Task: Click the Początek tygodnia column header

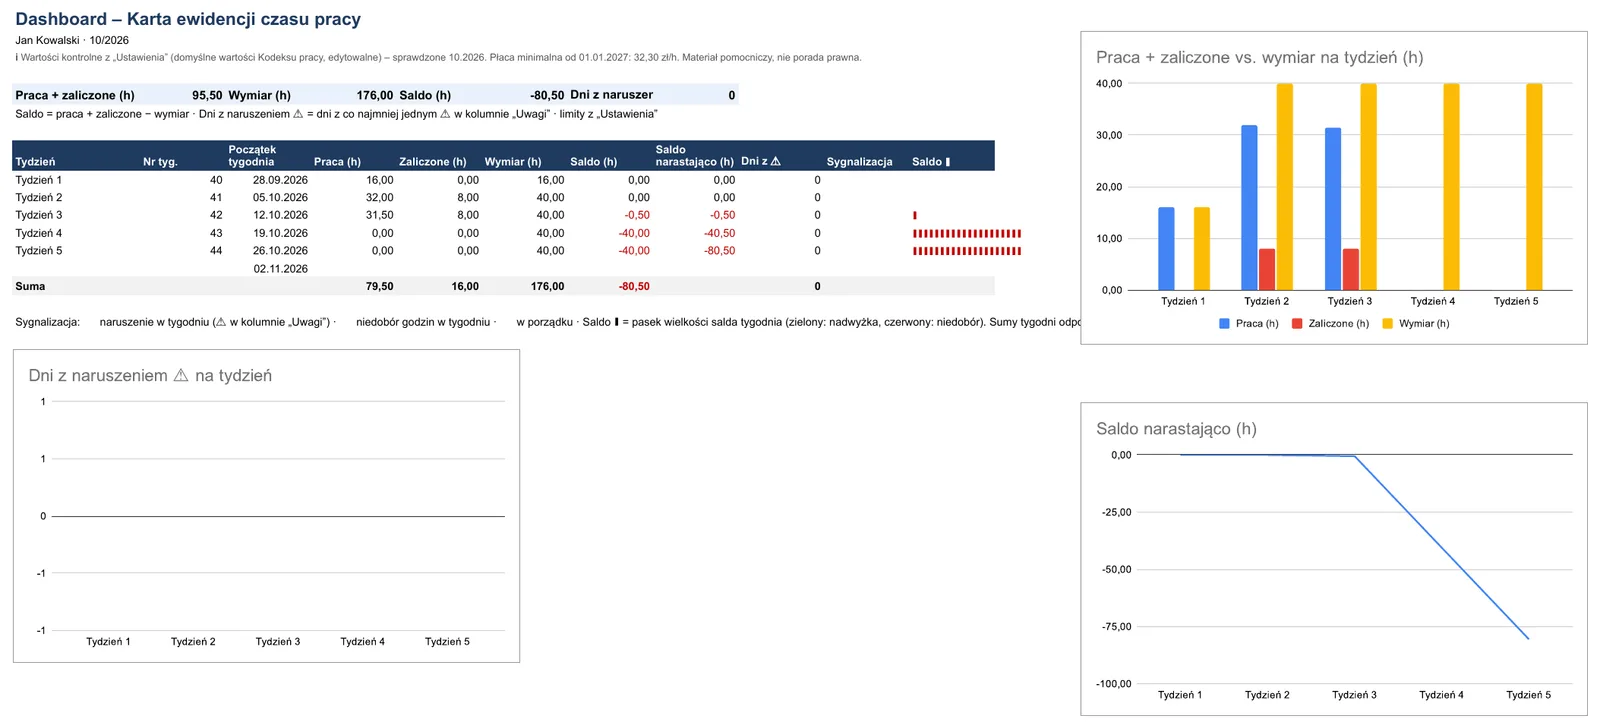Action: point(251,155)
